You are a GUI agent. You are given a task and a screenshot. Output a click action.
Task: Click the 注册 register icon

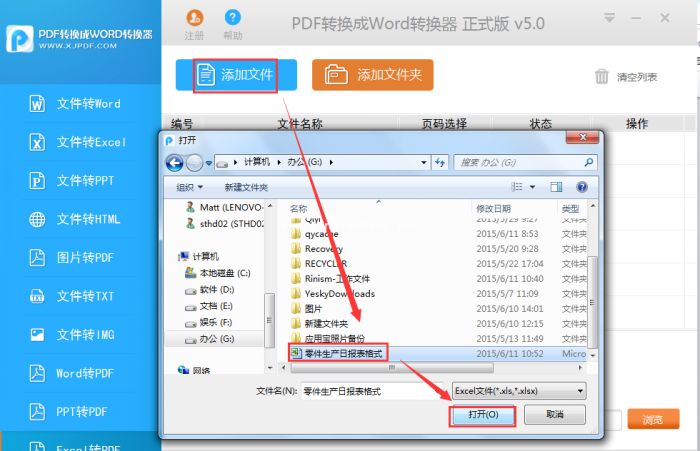click(194, 18)
